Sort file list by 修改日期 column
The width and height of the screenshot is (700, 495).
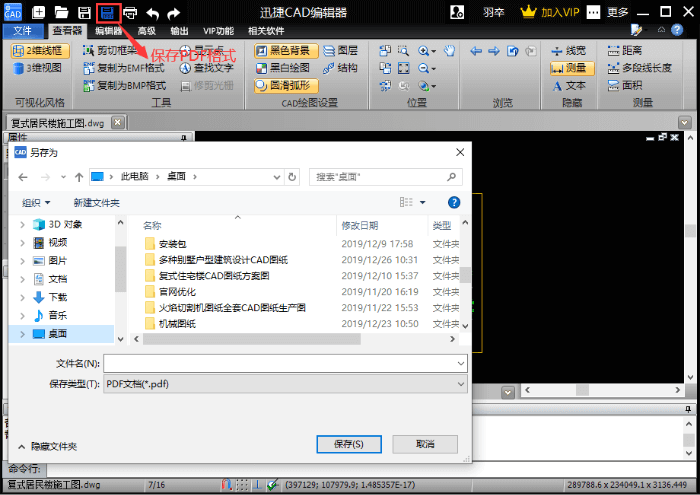coord(360,226)
